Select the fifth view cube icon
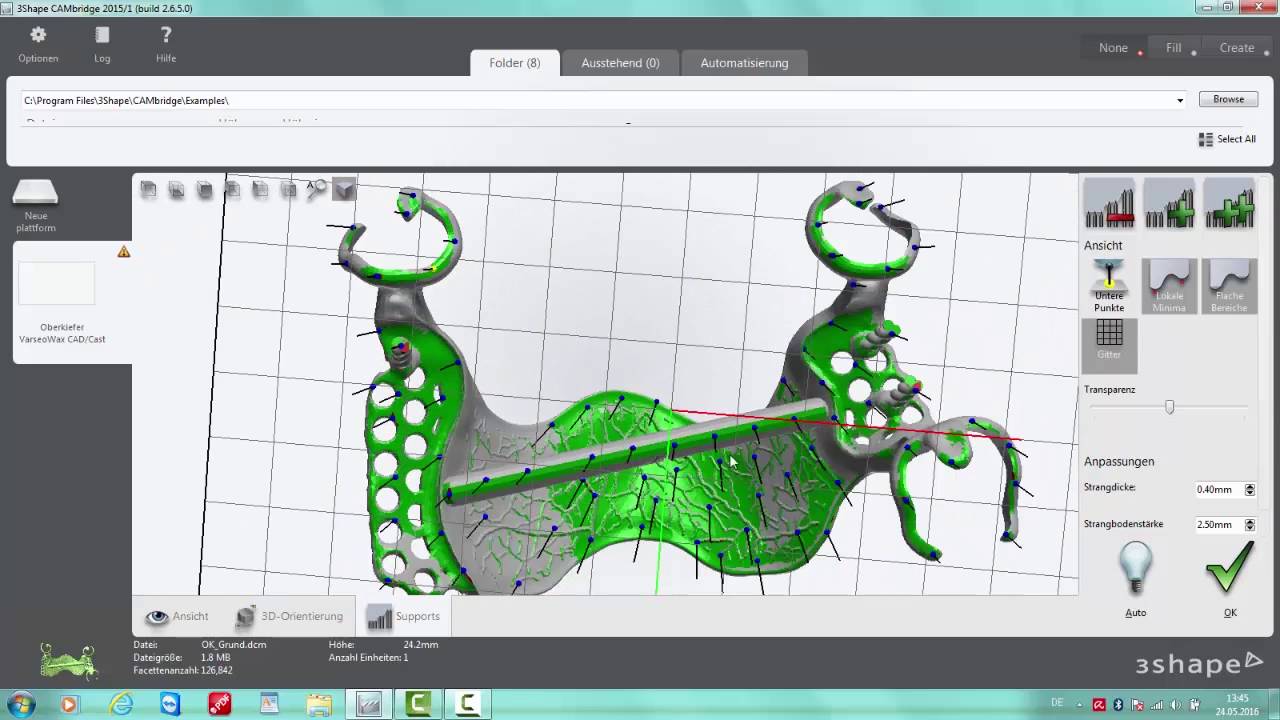 [x=260, y=188]
